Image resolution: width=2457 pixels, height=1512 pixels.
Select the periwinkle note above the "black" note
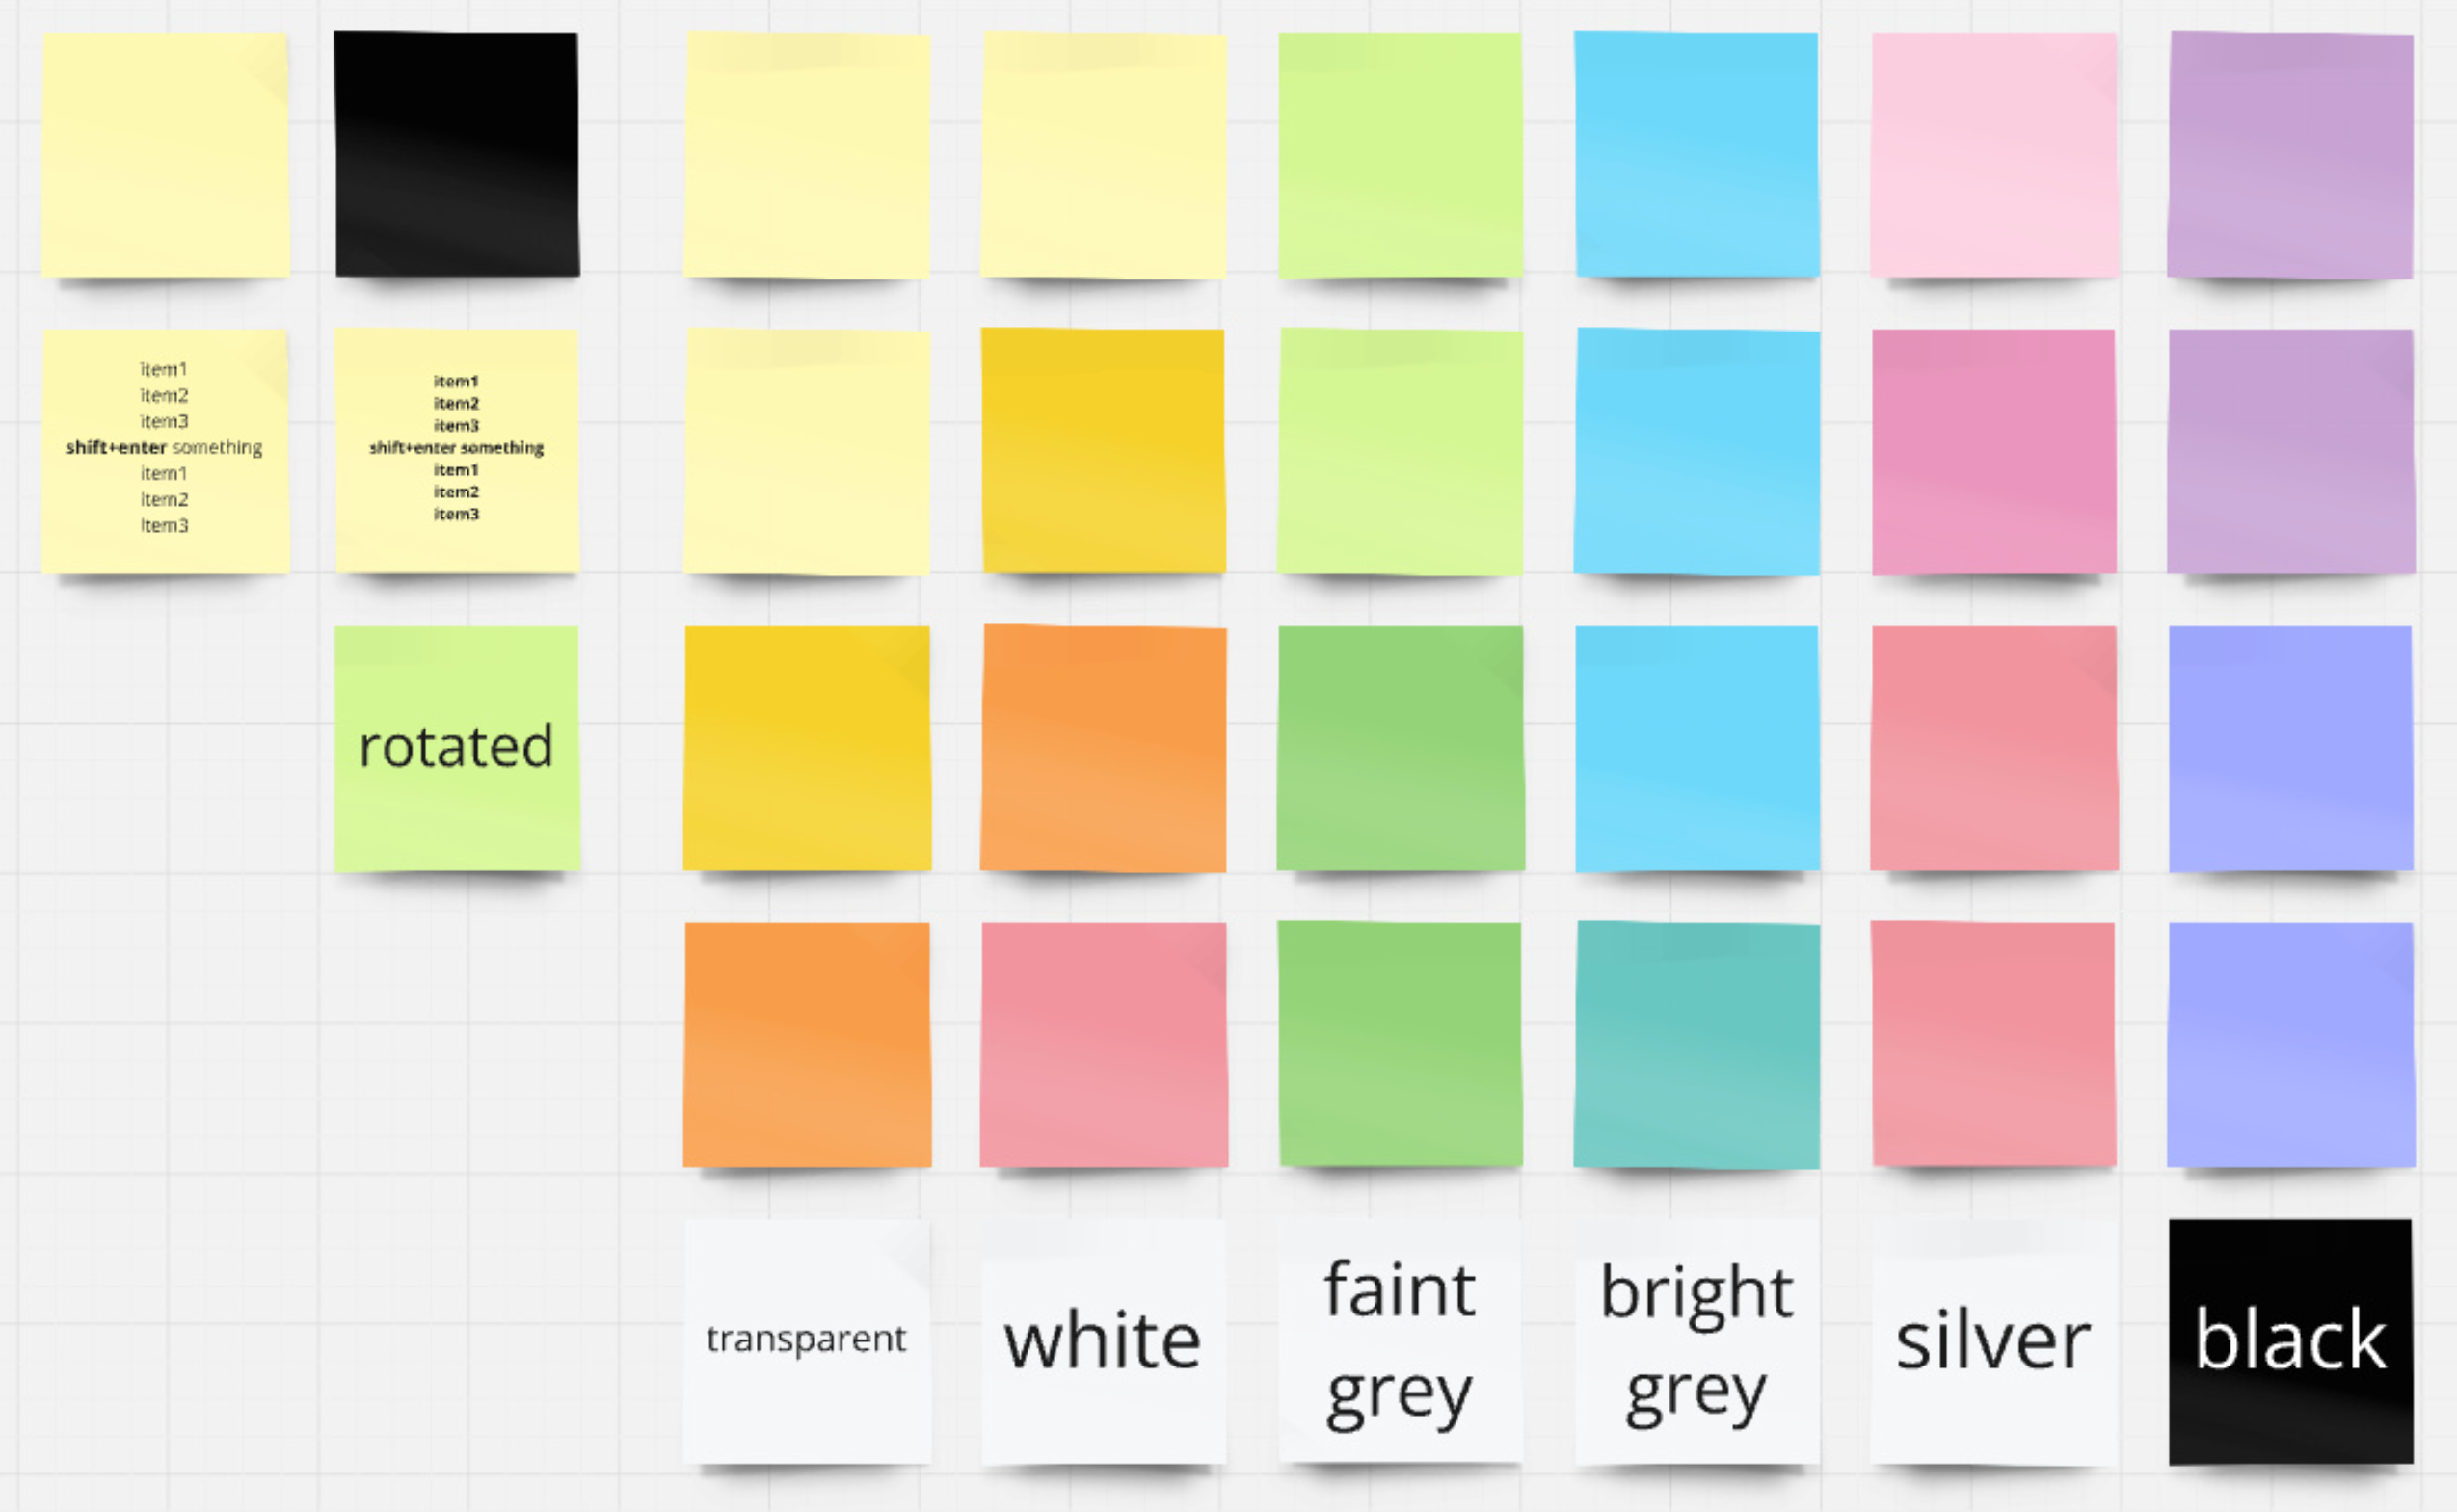pyautogui.click(x=2290, y=1044)
